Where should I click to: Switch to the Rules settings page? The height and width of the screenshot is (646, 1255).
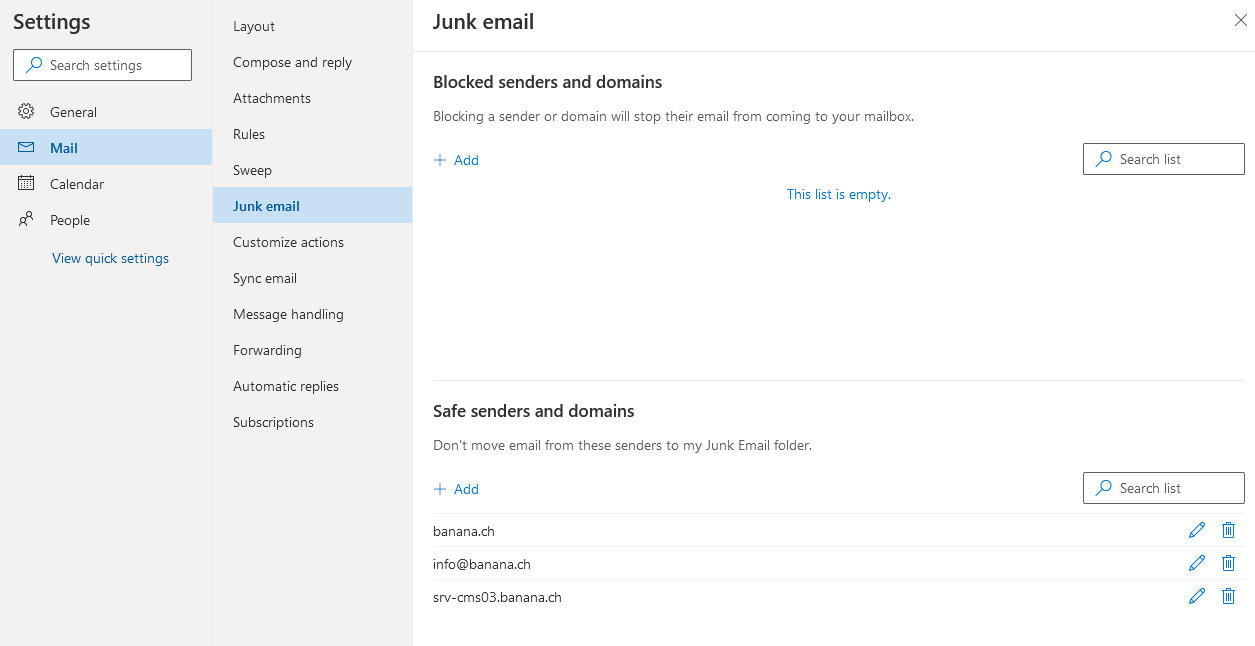coord(248,134)
